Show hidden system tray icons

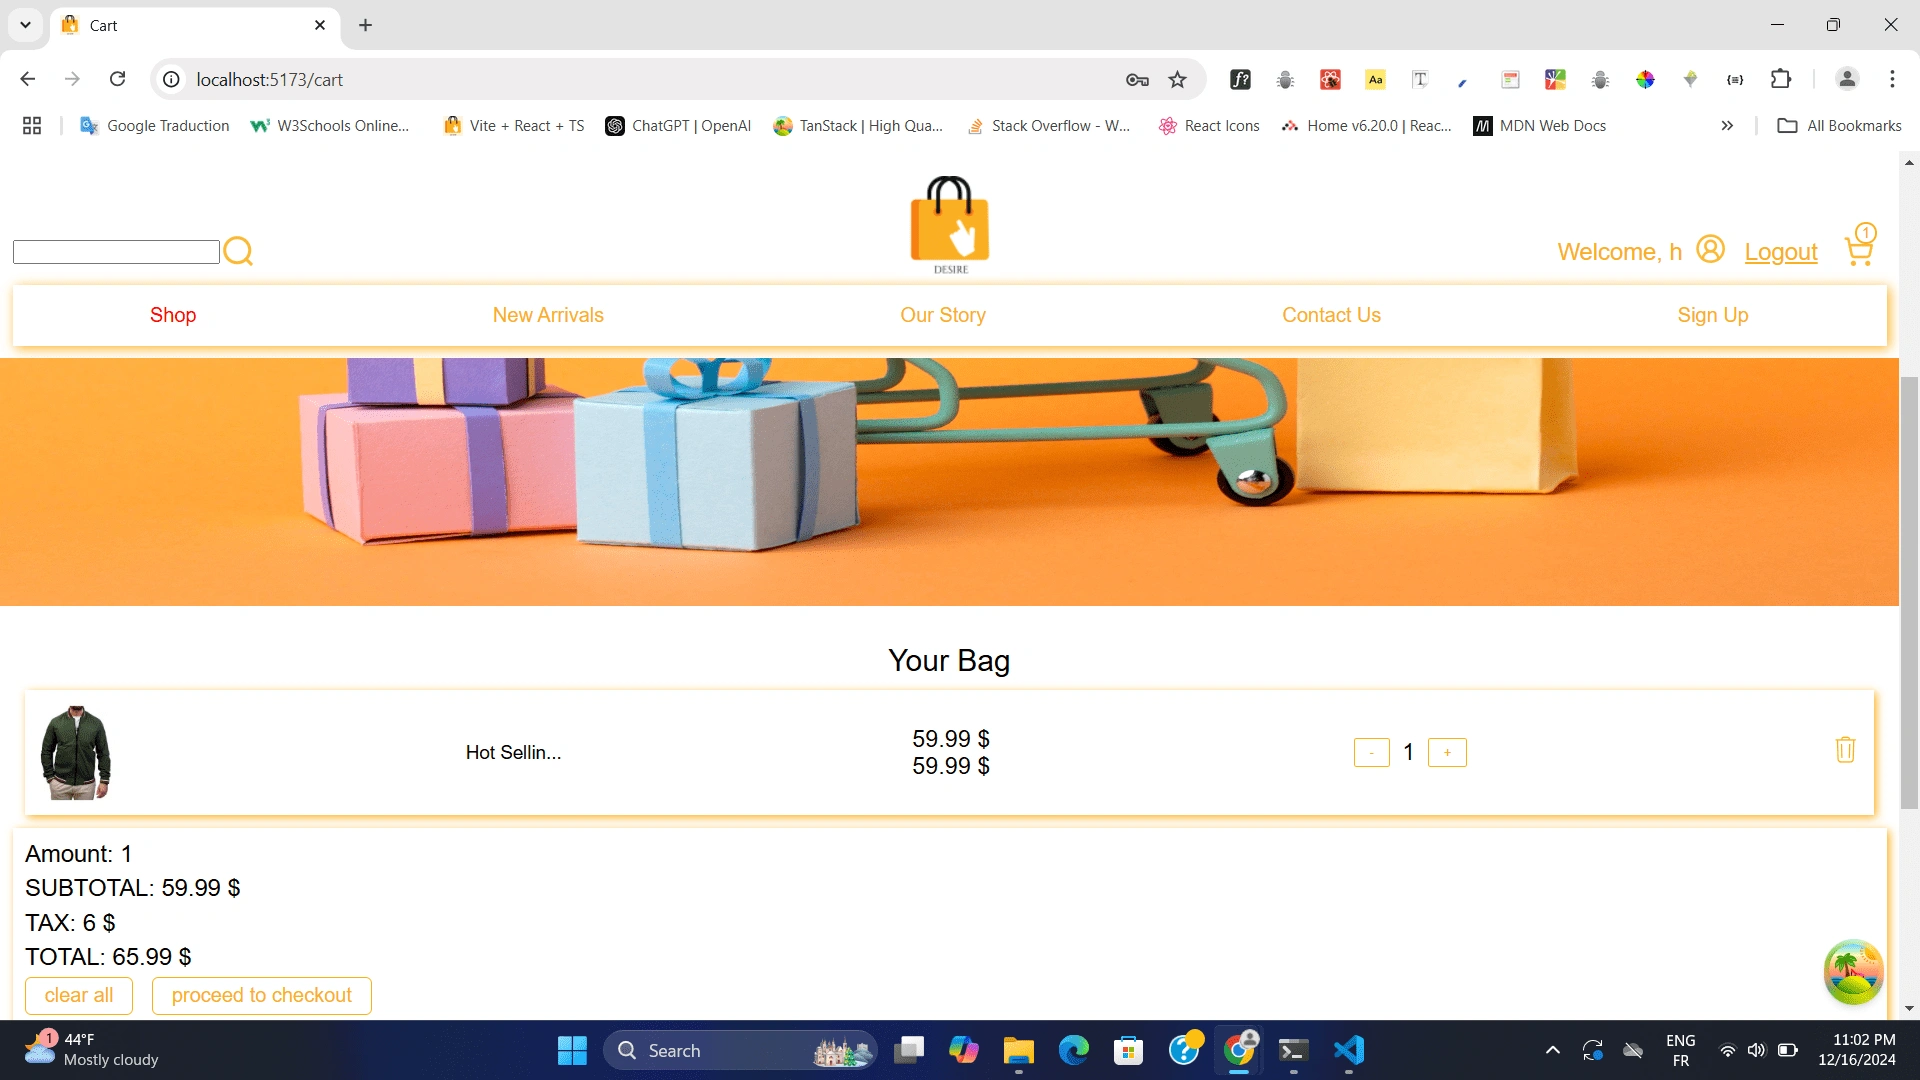click(1552, 1050)
